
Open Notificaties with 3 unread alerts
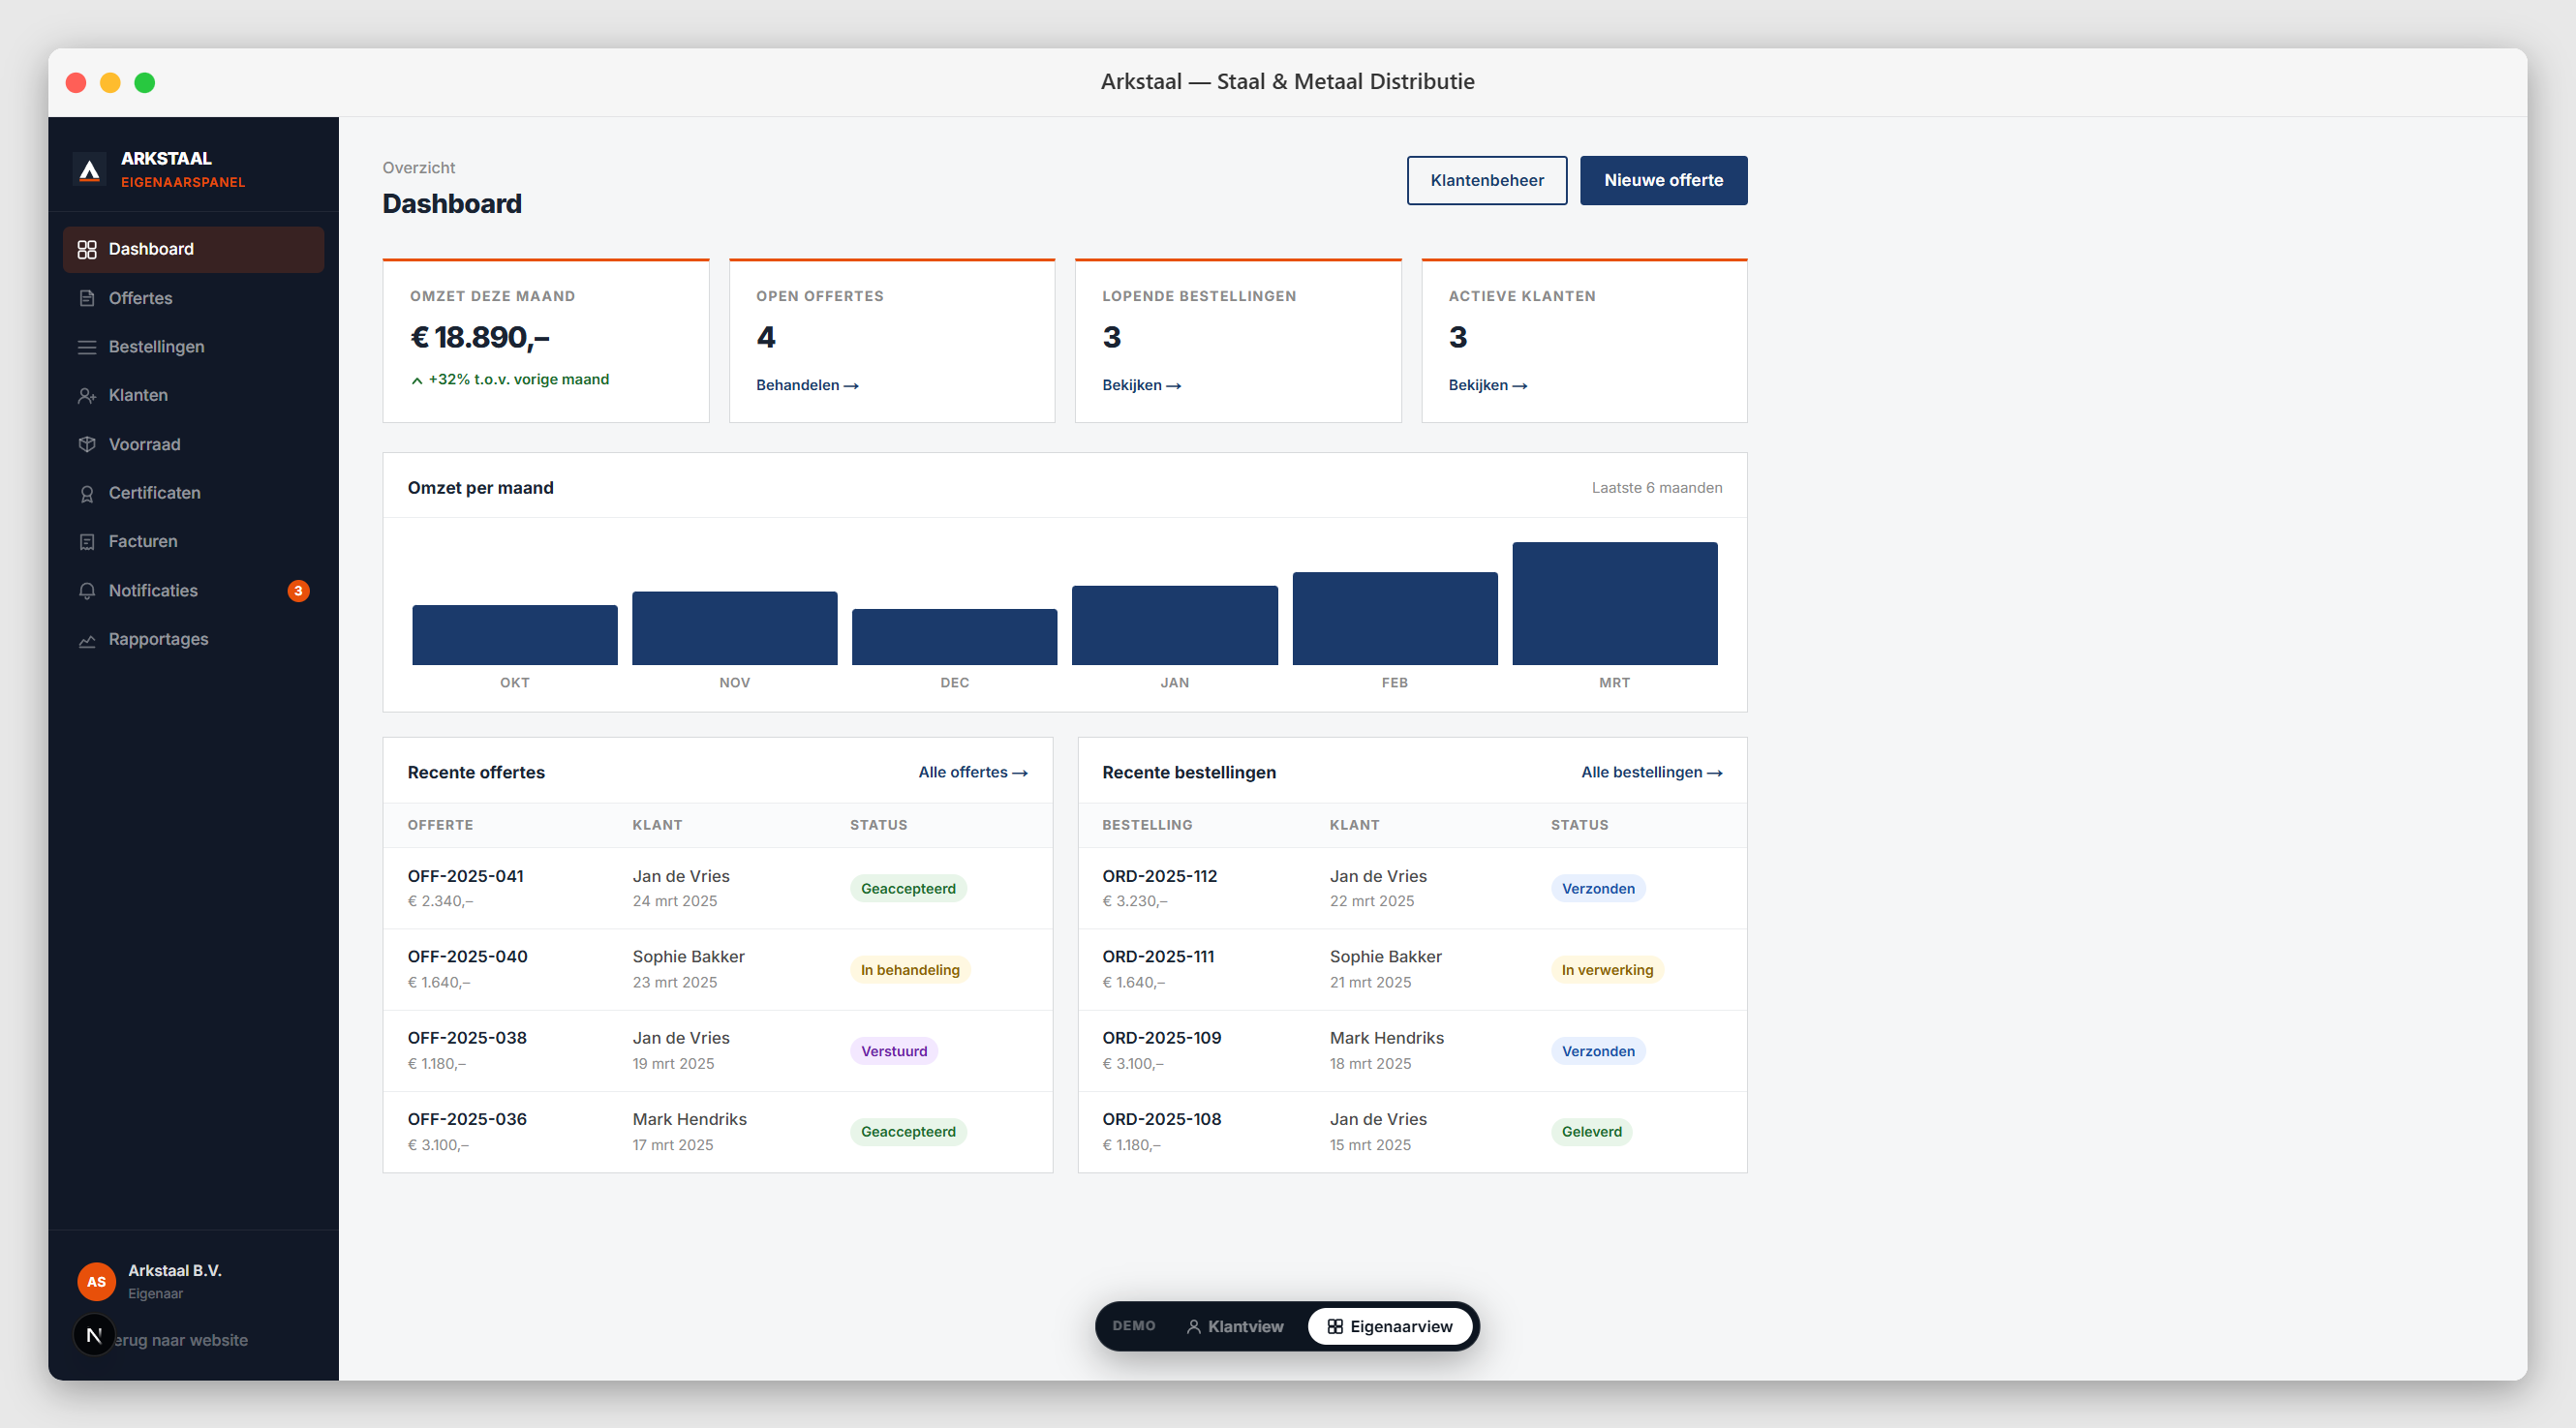pyautogui.click(x=152, y=590)
